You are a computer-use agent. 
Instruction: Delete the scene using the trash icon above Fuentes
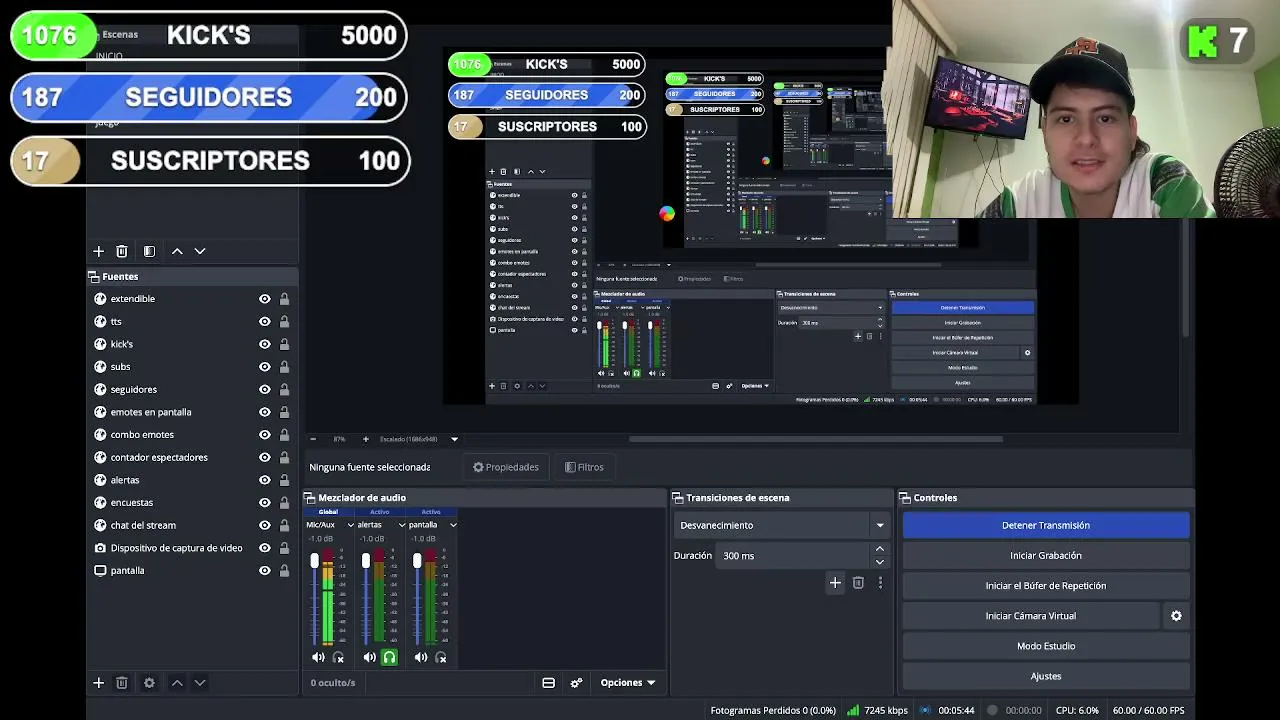point(122,251)
